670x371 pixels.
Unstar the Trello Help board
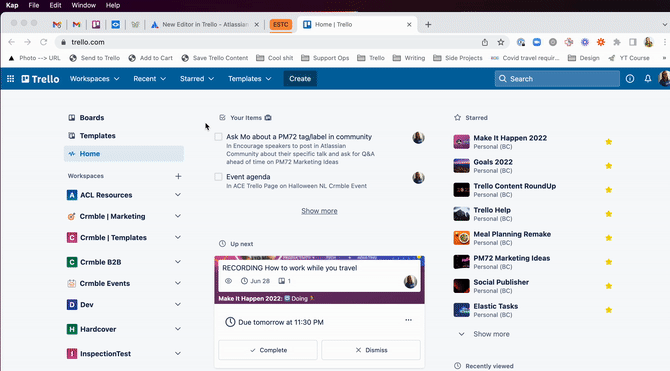coord(608,214)
